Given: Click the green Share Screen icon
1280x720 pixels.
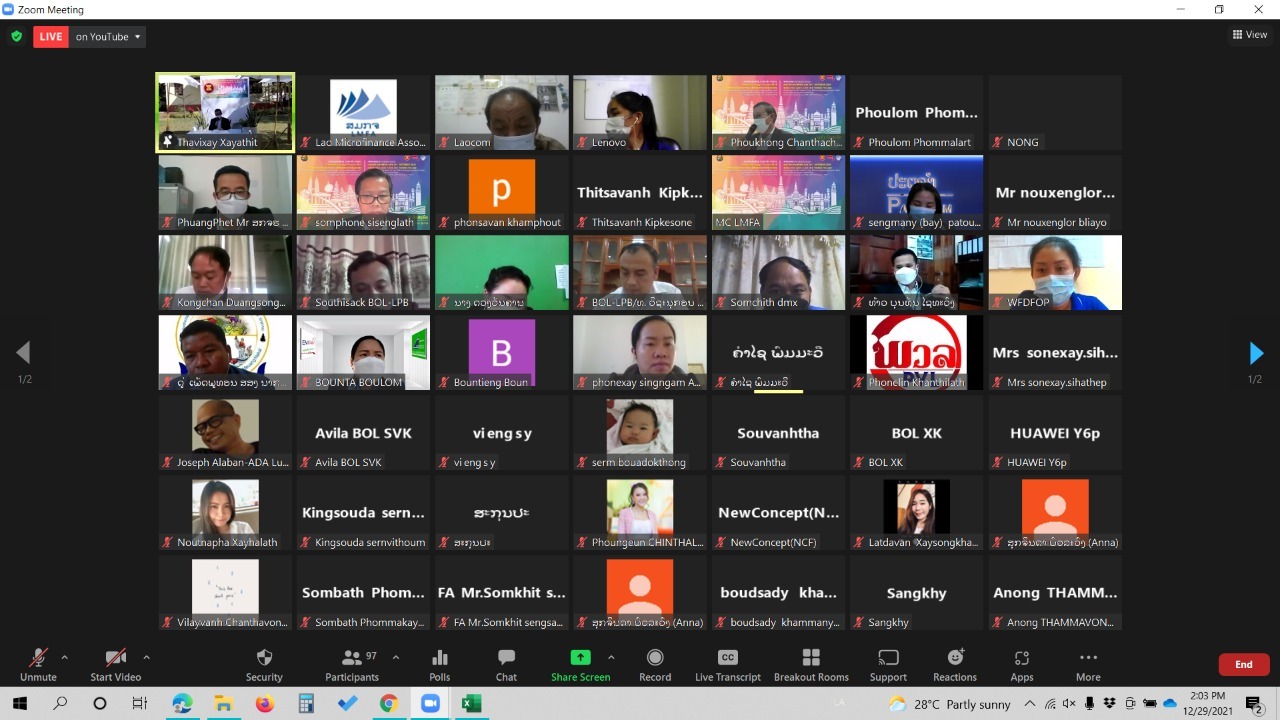Looking at the screenshot, I should [x=580, y=658].
